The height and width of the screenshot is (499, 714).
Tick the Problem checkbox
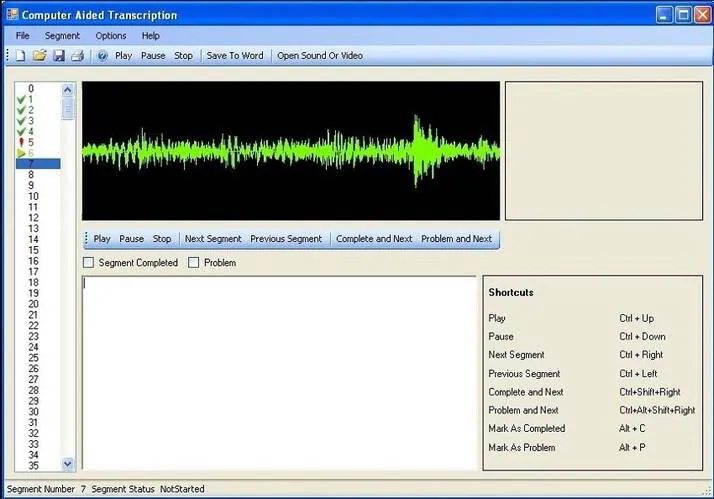194,263
